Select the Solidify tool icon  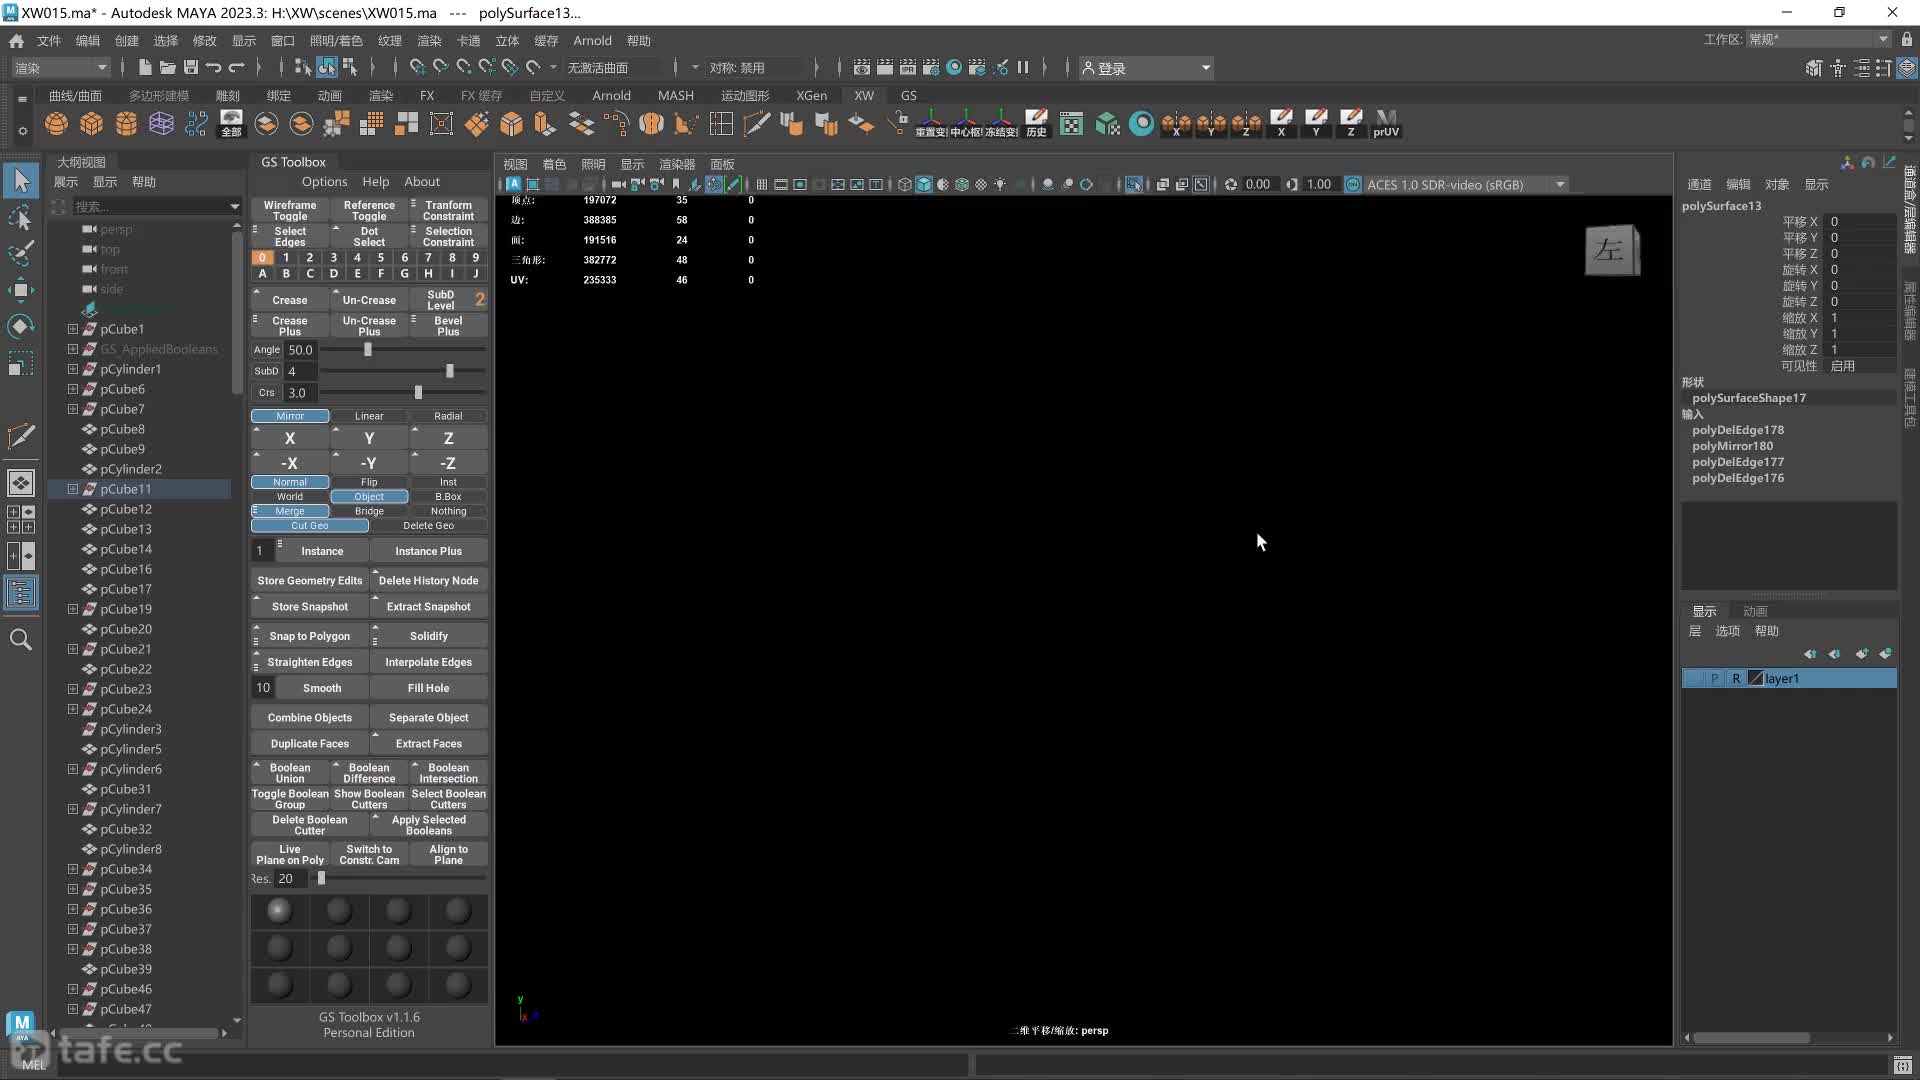429,636
